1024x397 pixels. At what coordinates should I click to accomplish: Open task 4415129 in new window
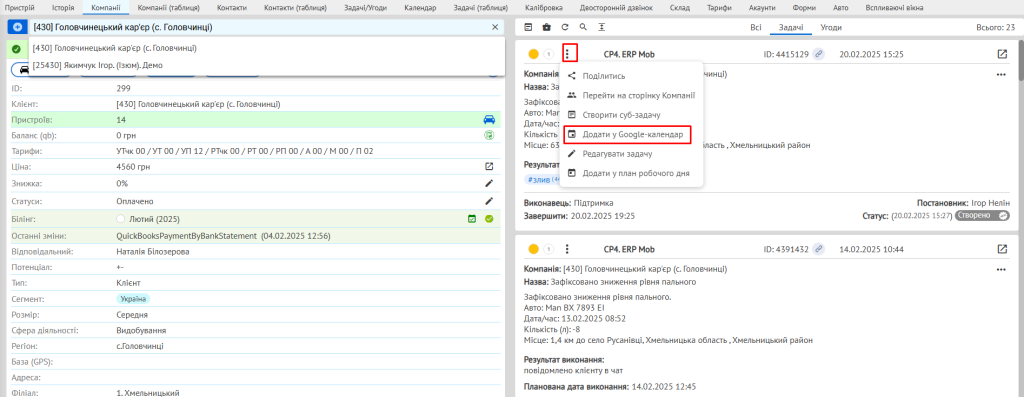click(1002, 54)
